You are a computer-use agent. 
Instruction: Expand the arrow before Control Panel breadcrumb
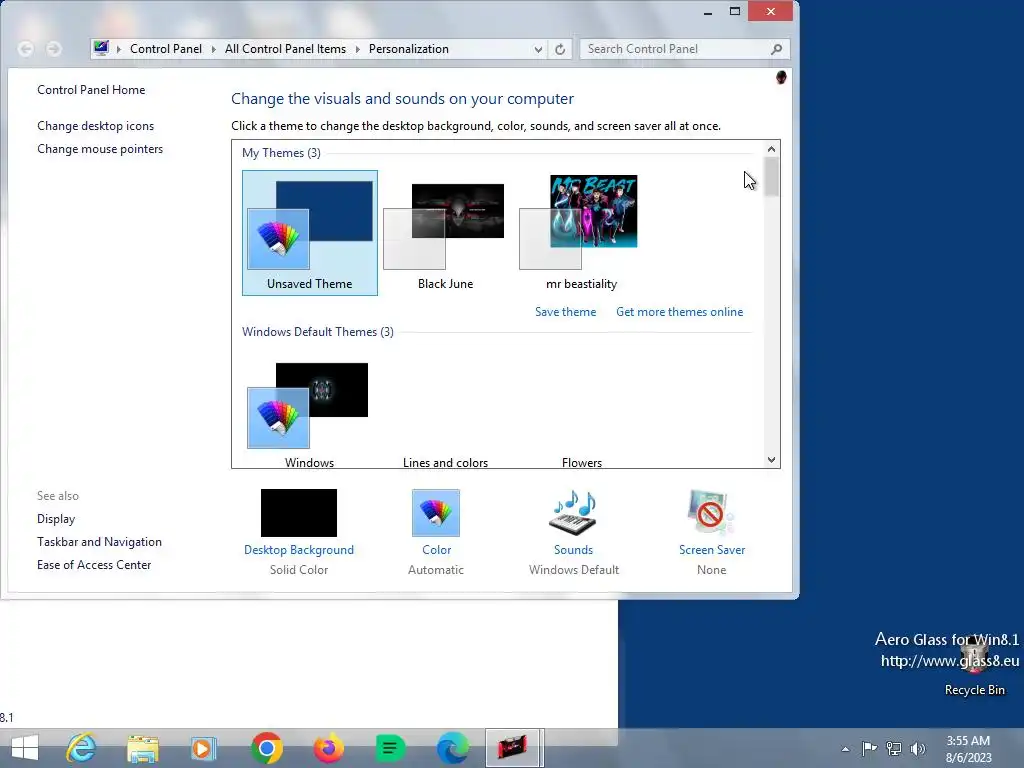(x=119, y=49)
